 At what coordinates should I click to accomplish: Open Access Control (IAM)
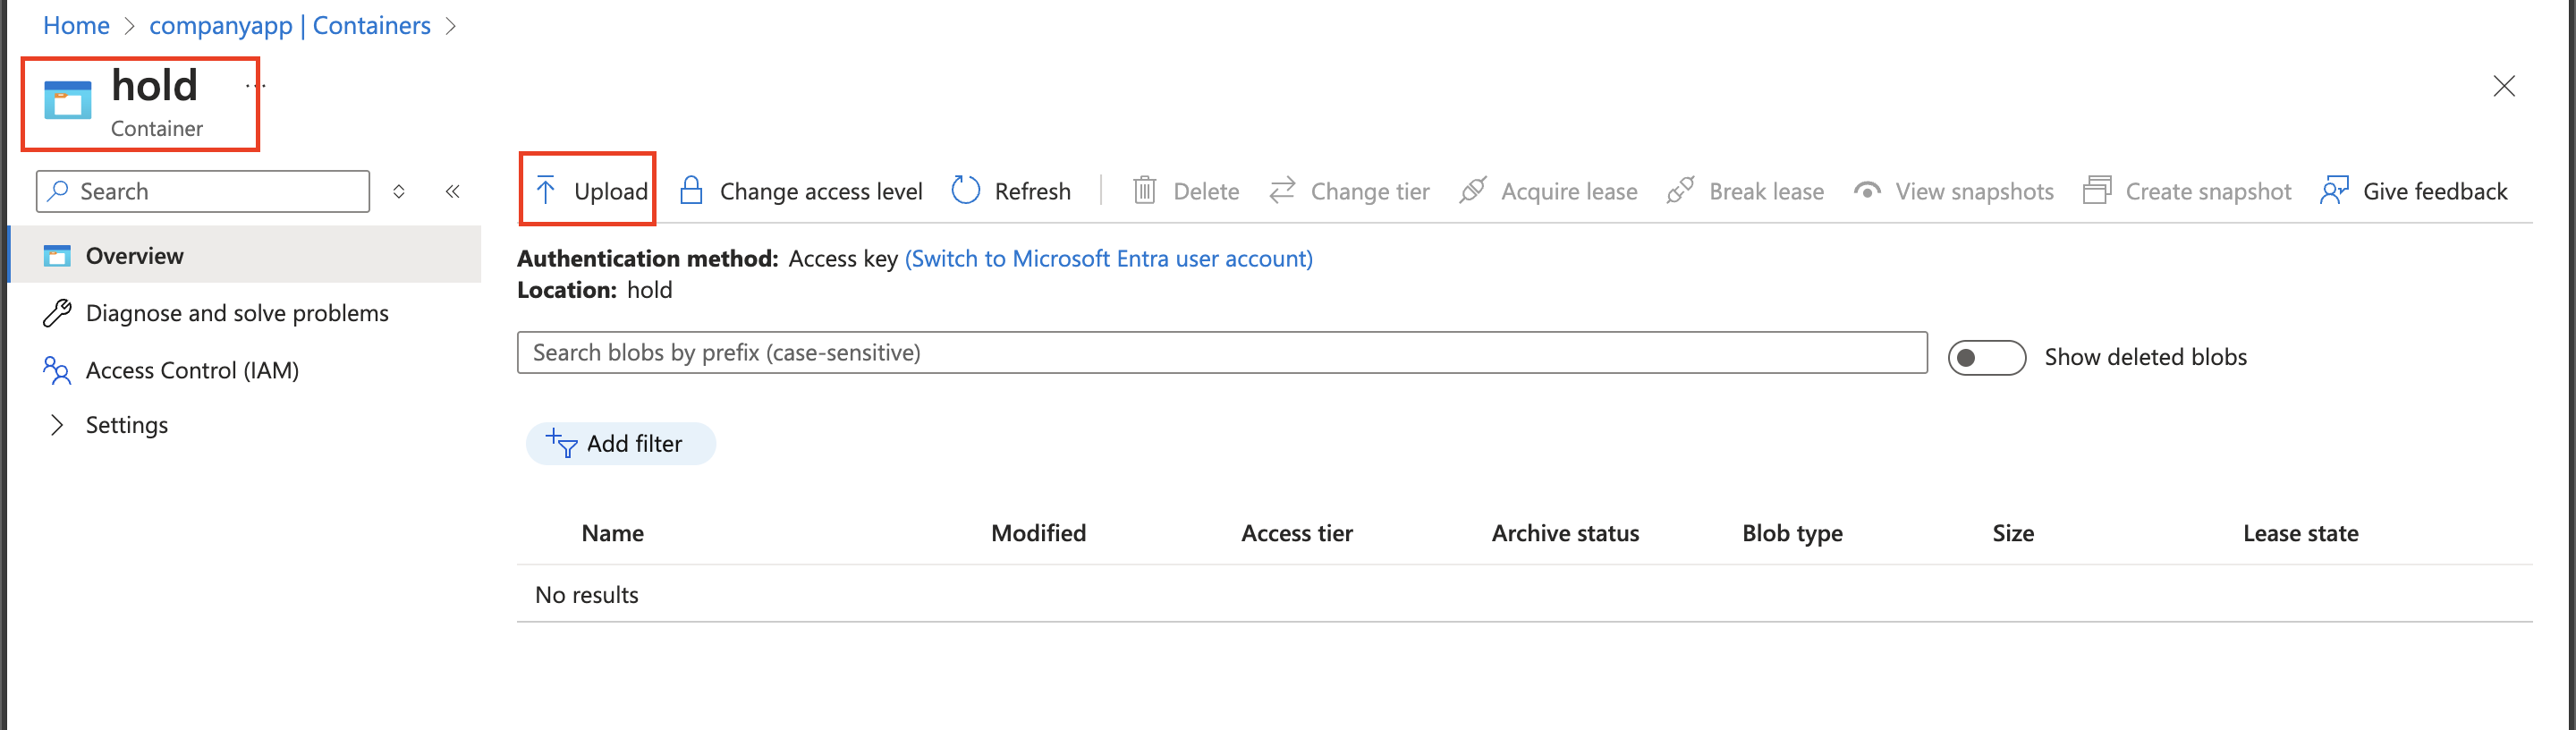pos(192,370)
